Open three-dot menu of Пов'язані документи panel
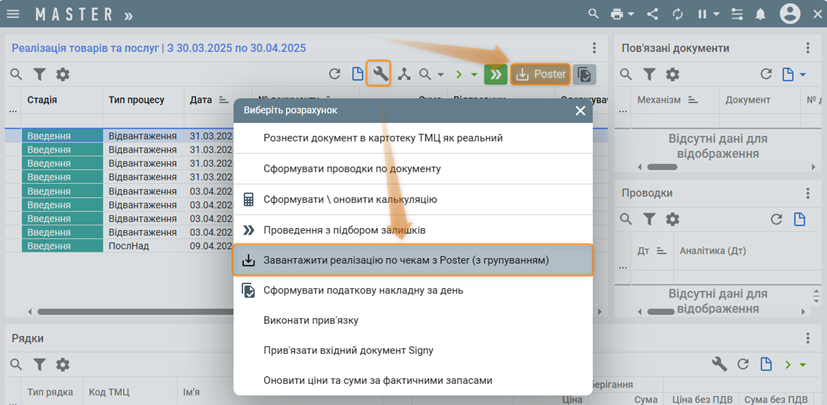The image size is (827, 405). click(x=807, y=48)
